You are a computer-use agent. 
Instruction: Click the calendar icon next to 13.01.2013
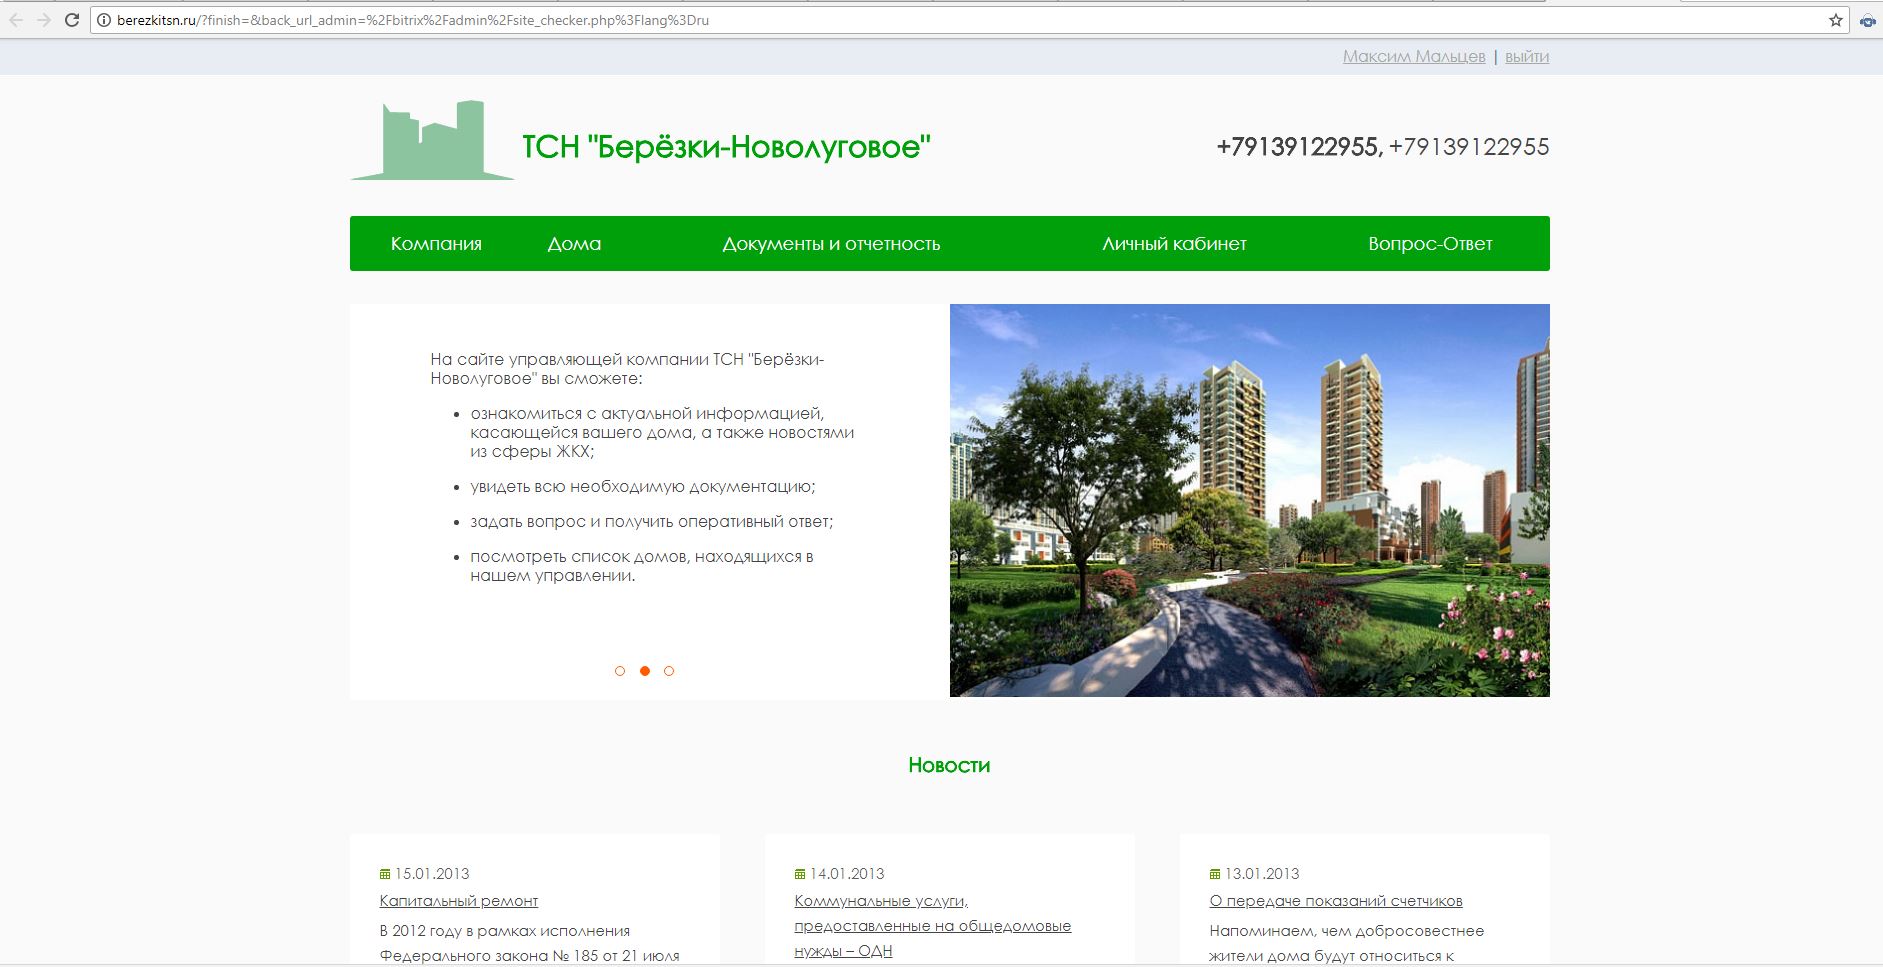point(1214,873)
